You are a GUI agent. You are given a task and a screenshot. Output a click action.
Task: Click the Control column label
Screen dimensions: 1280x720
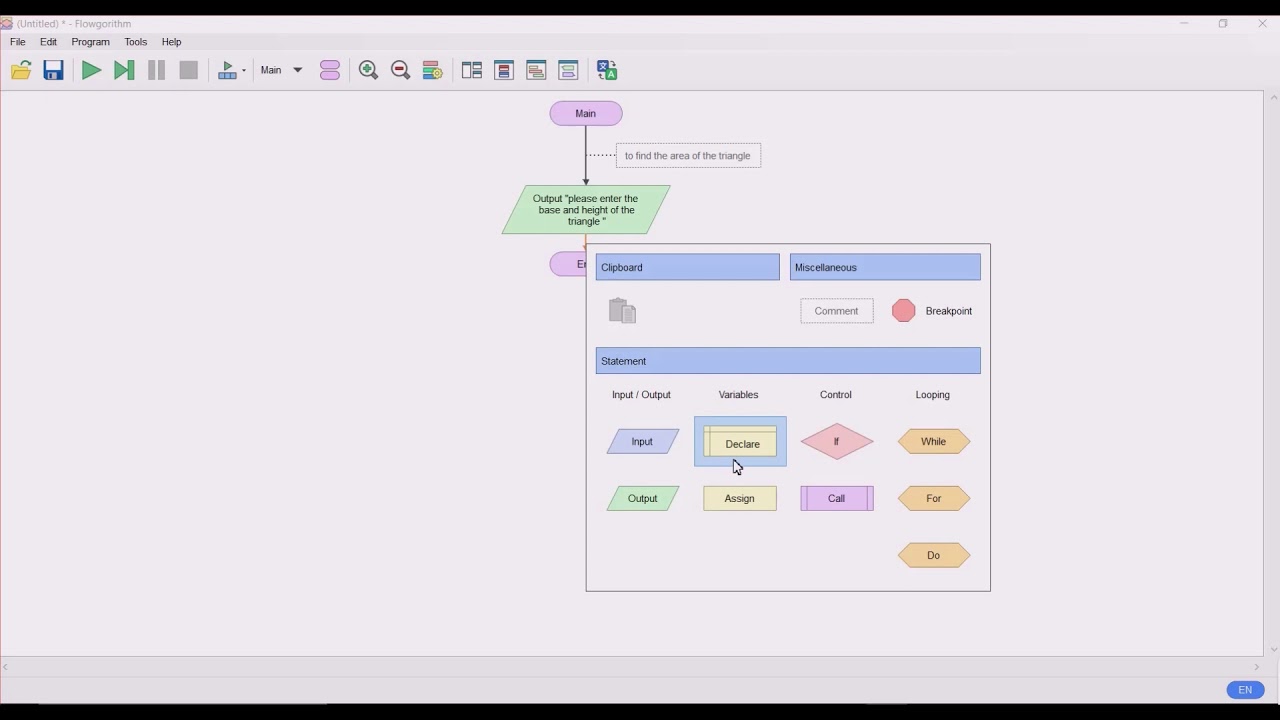tap(836, 395)
